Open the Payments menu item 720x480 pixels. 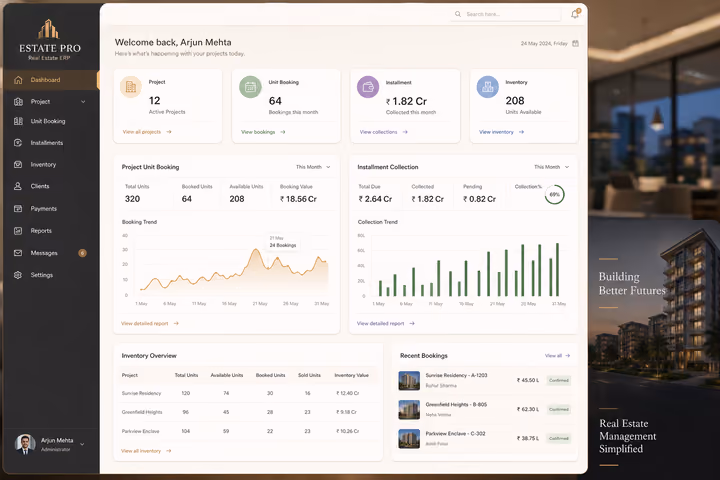click(x=44, y=209)
